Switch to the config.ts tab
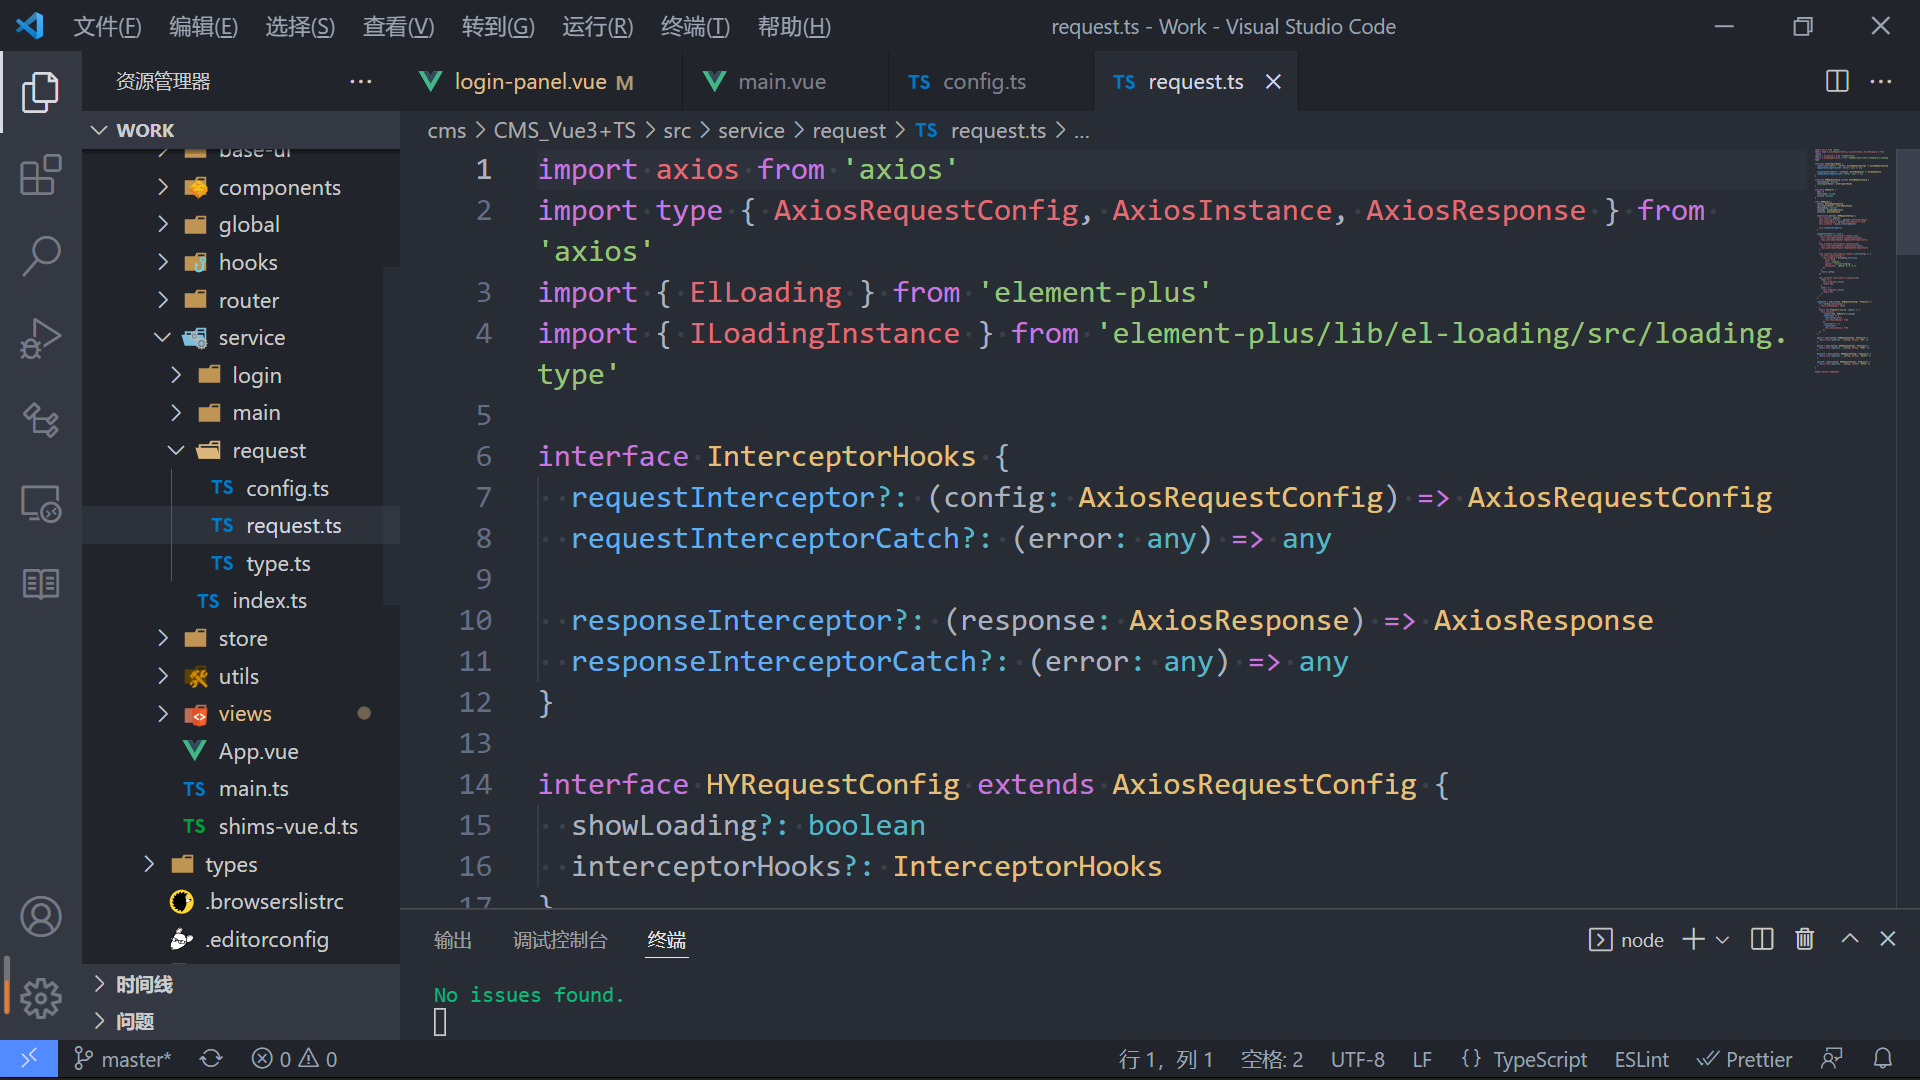This screenshot has width=1920, height=1080. click(983, 82)
